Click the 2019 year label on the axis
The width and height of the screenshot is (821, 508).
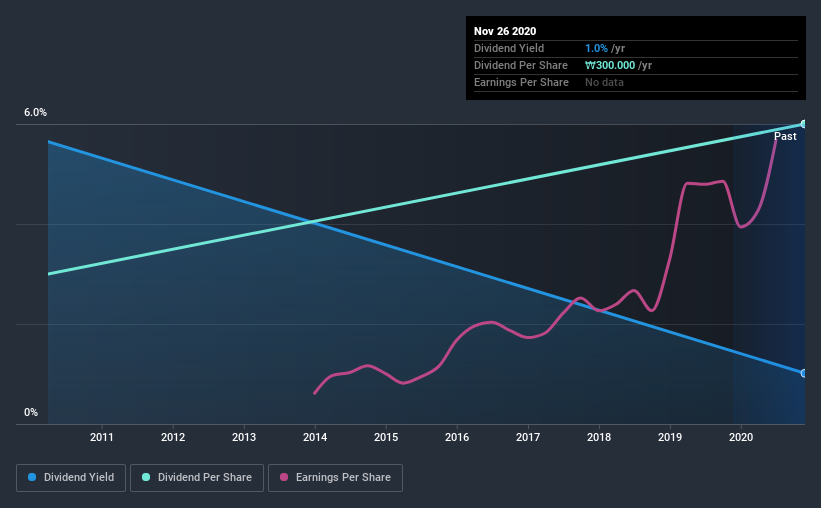670,437
